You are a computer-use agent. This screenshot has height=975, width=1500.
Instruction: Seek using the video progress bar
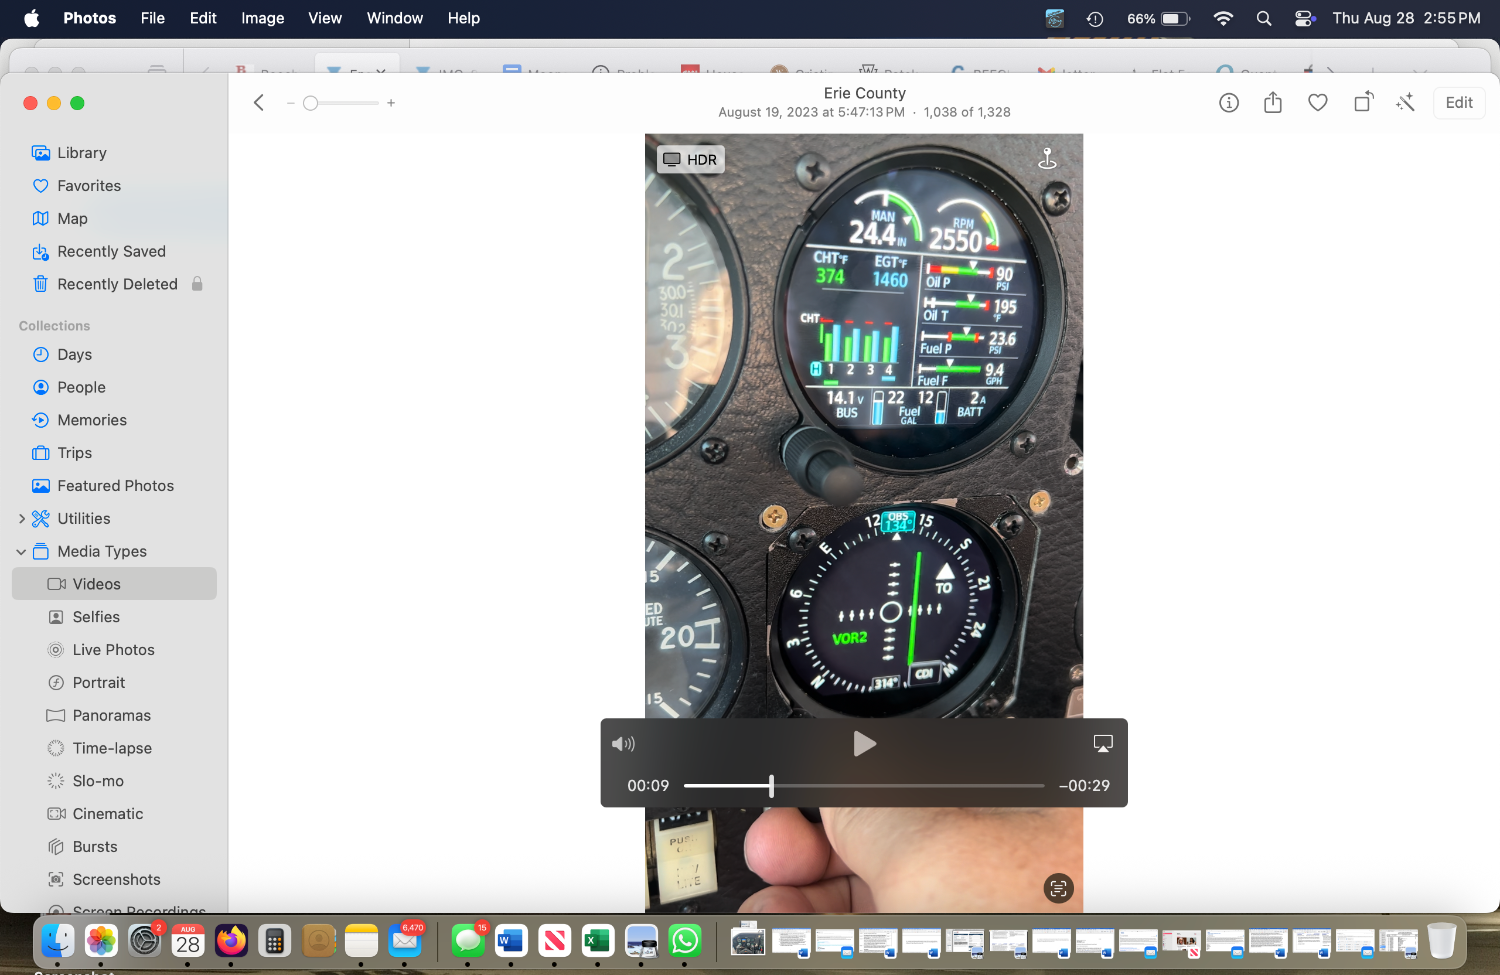pyautogui.click(x=864, y=786)
